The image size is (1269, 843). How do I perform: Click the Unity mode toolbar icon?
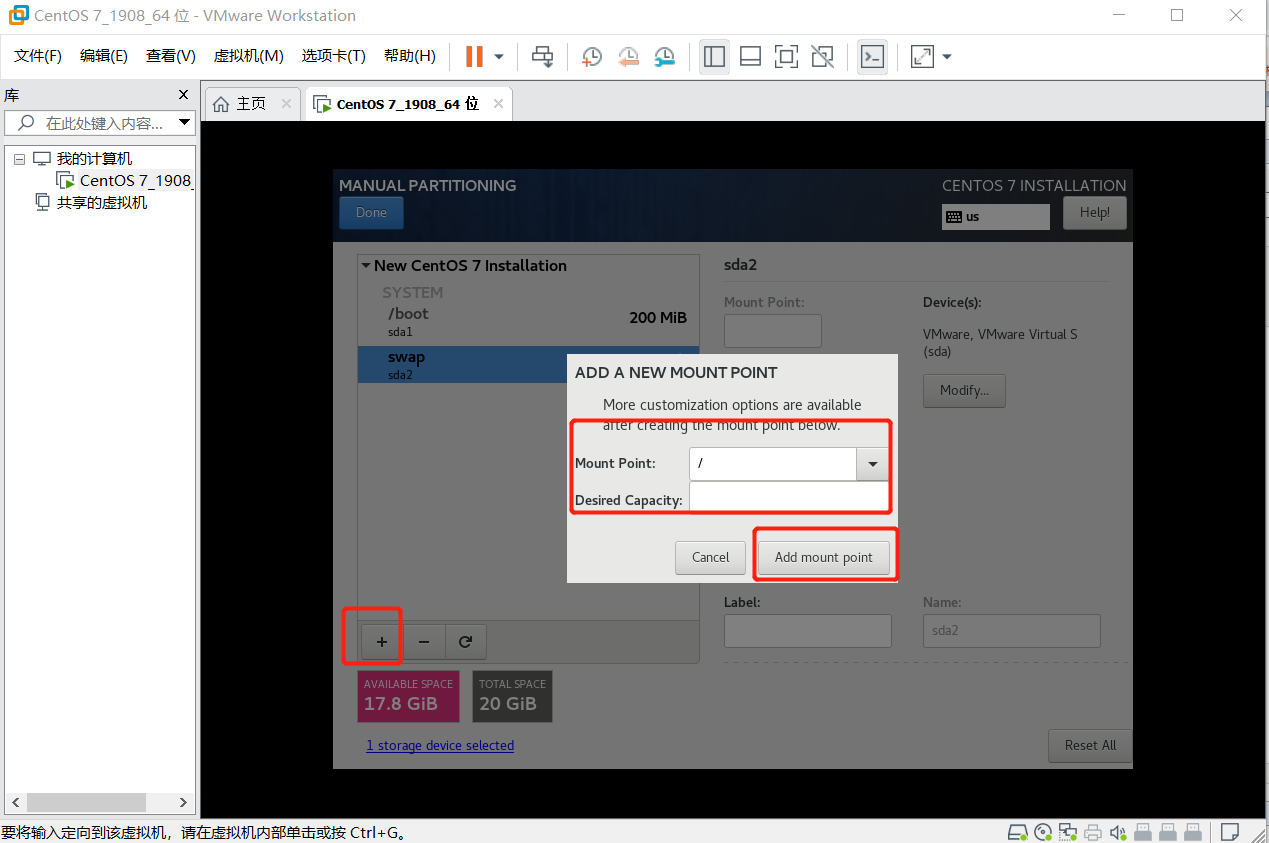pos(822,57)
